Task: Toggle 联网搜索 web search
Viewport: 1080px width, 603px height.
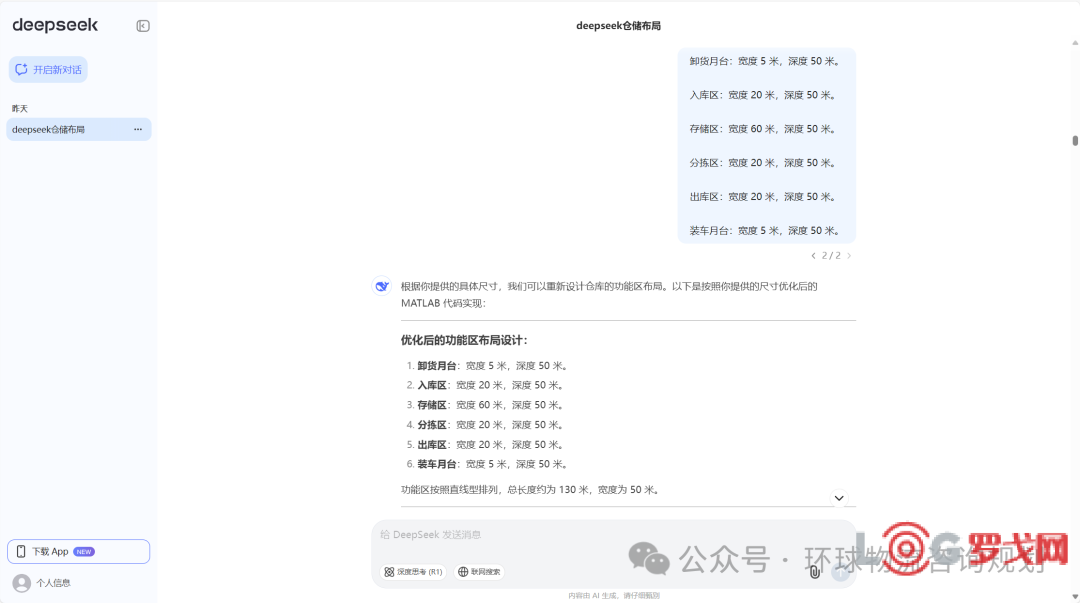Action: (x=479, y=572)
